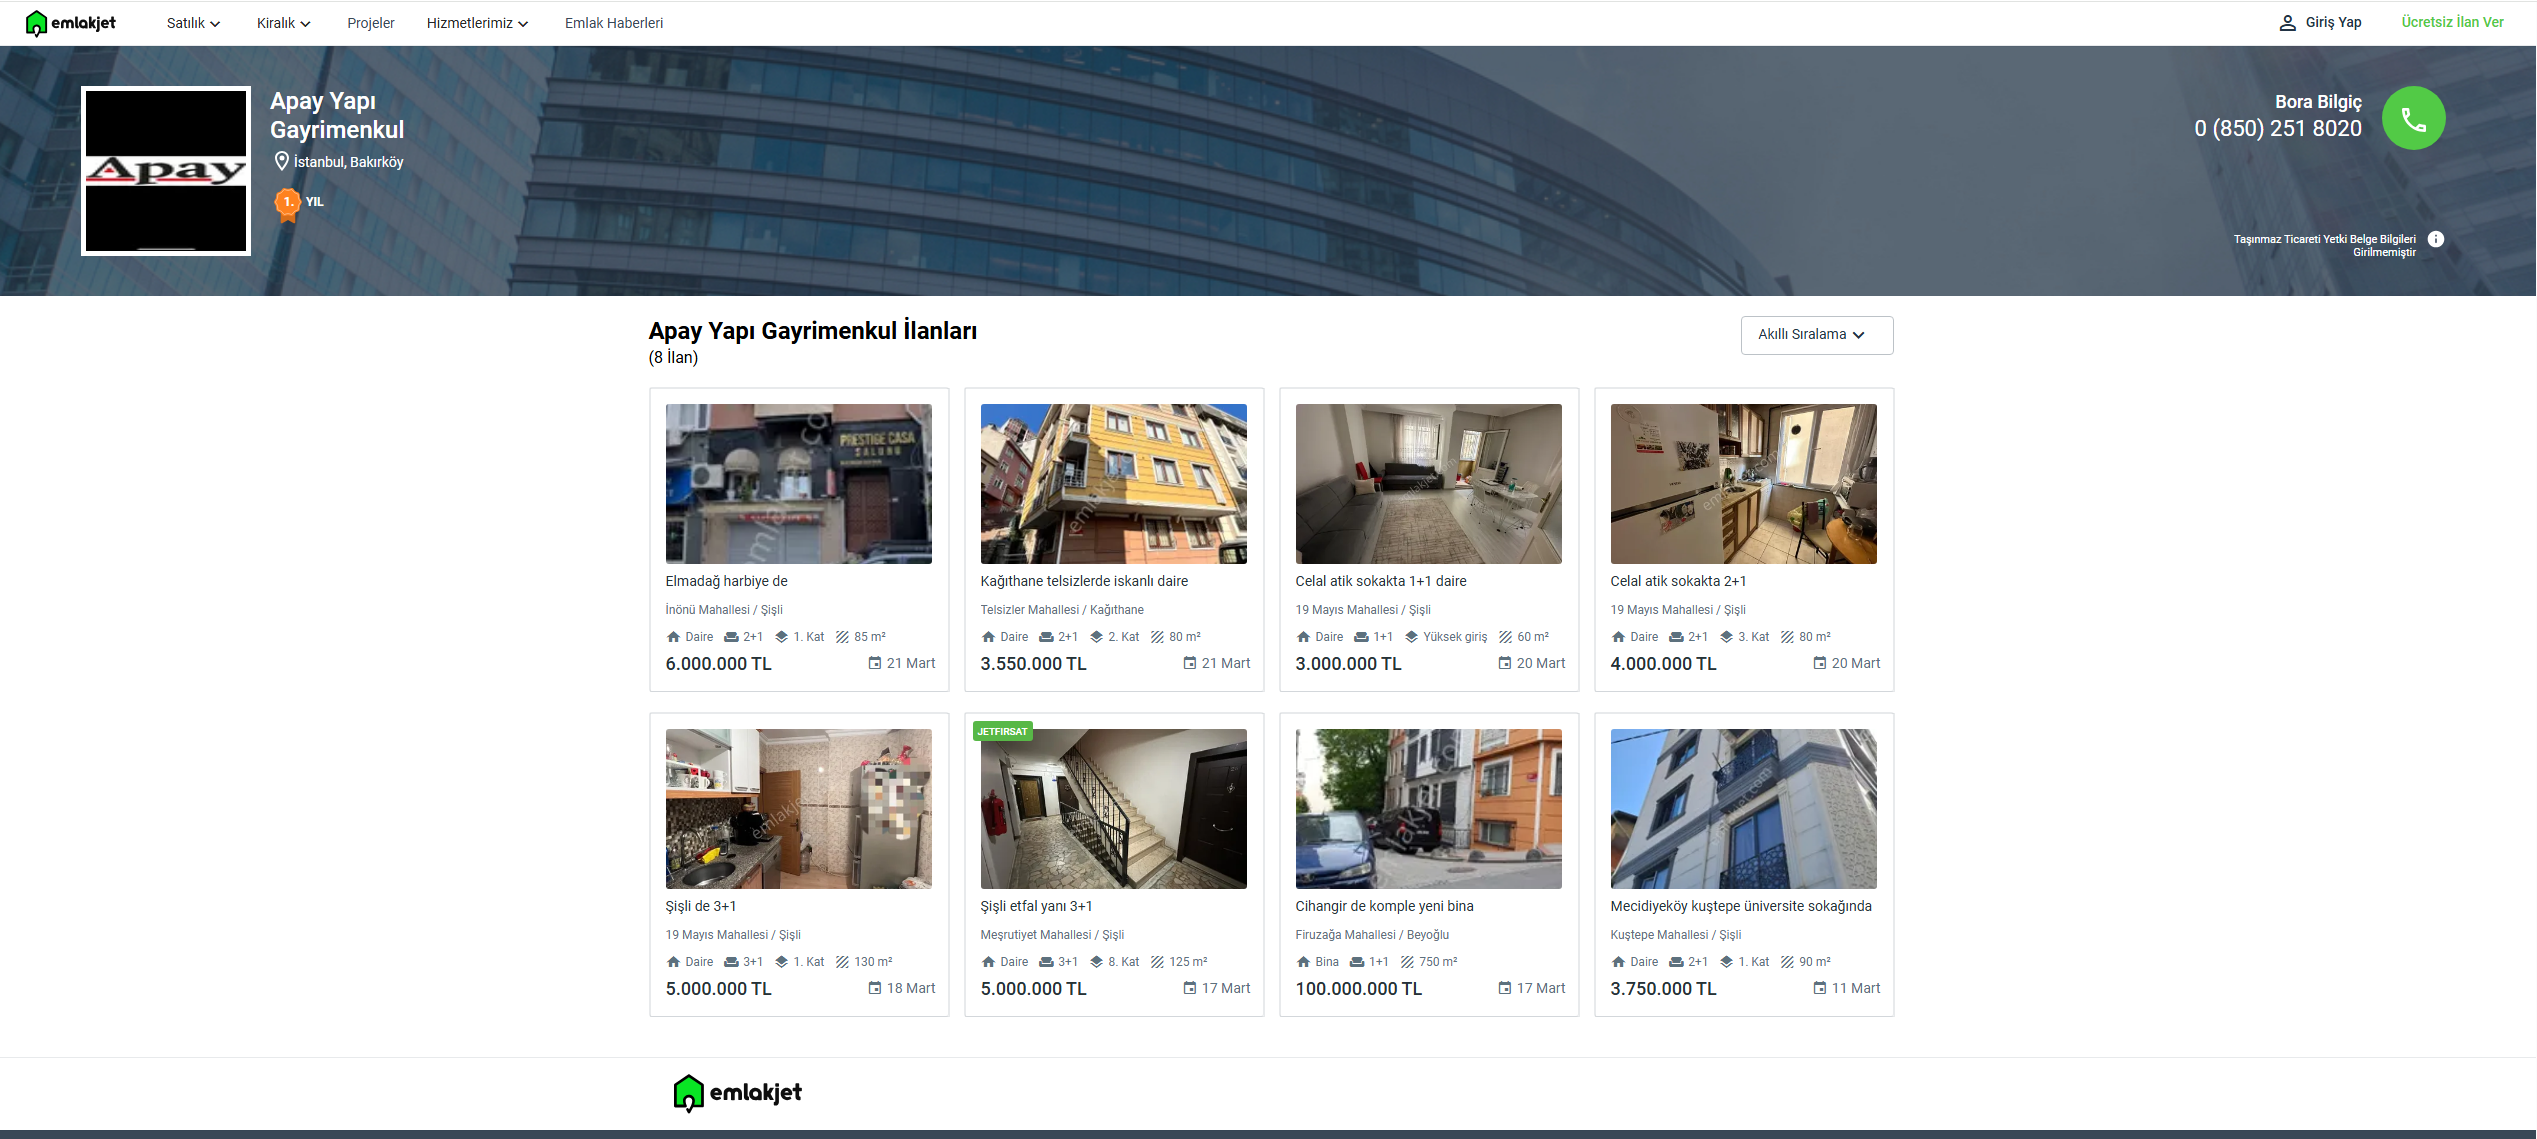2537x1139 pixels.
Task: Click the JETFIRSAT badge on listing
Action: pyautogui.click(x=1002, y=732)
